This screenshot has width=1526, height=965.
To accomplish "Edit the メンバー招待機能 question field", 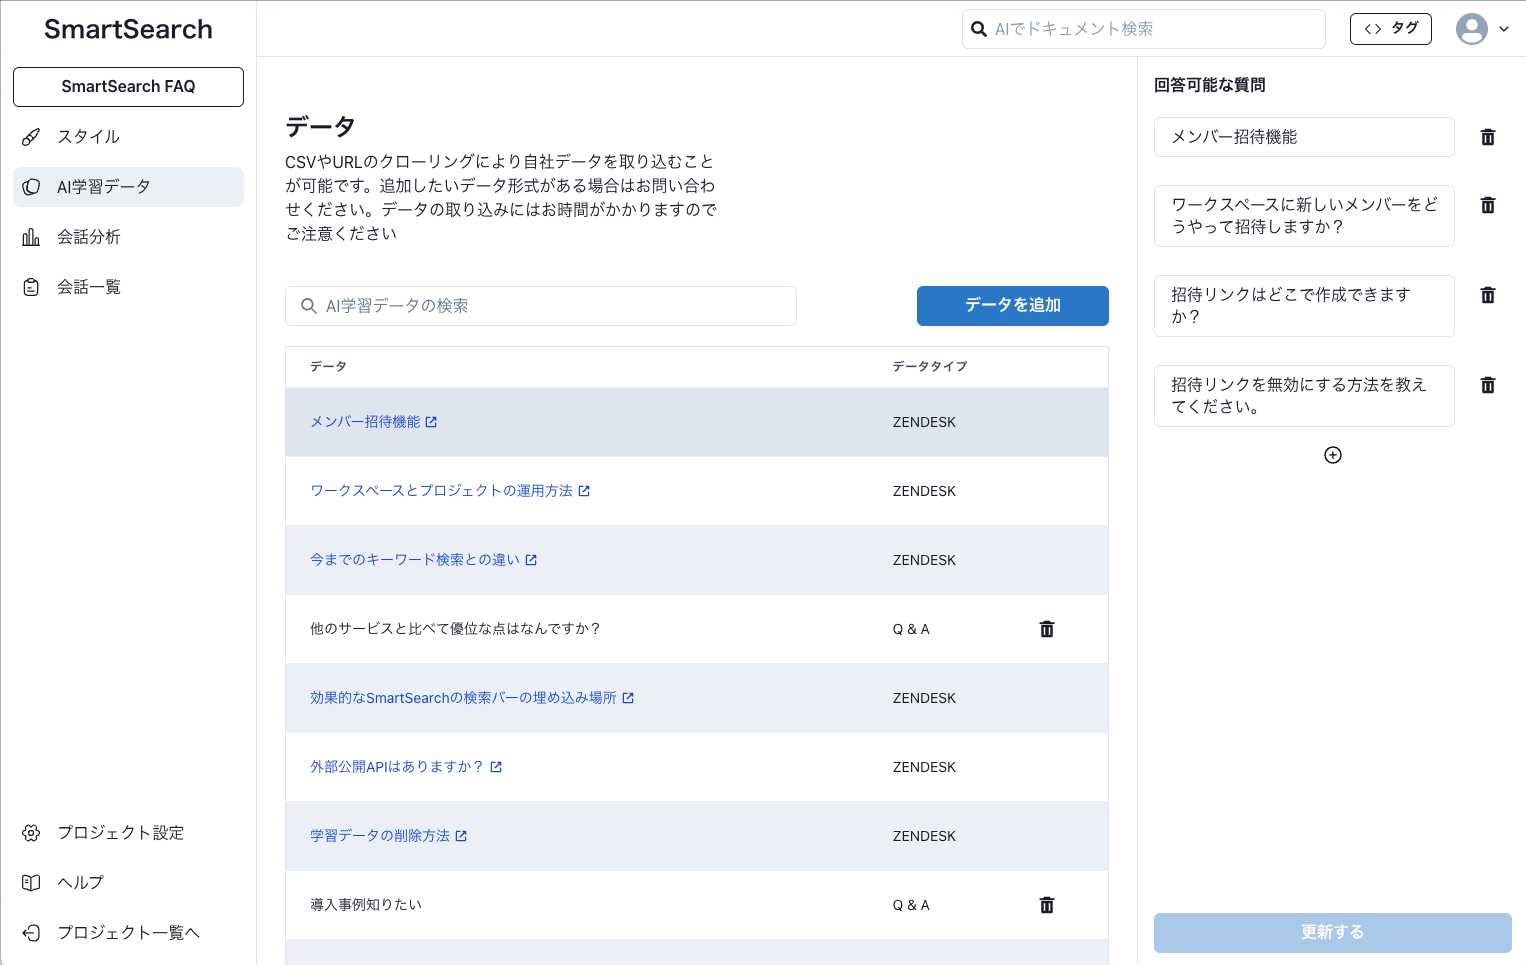I will [1304, 137].
